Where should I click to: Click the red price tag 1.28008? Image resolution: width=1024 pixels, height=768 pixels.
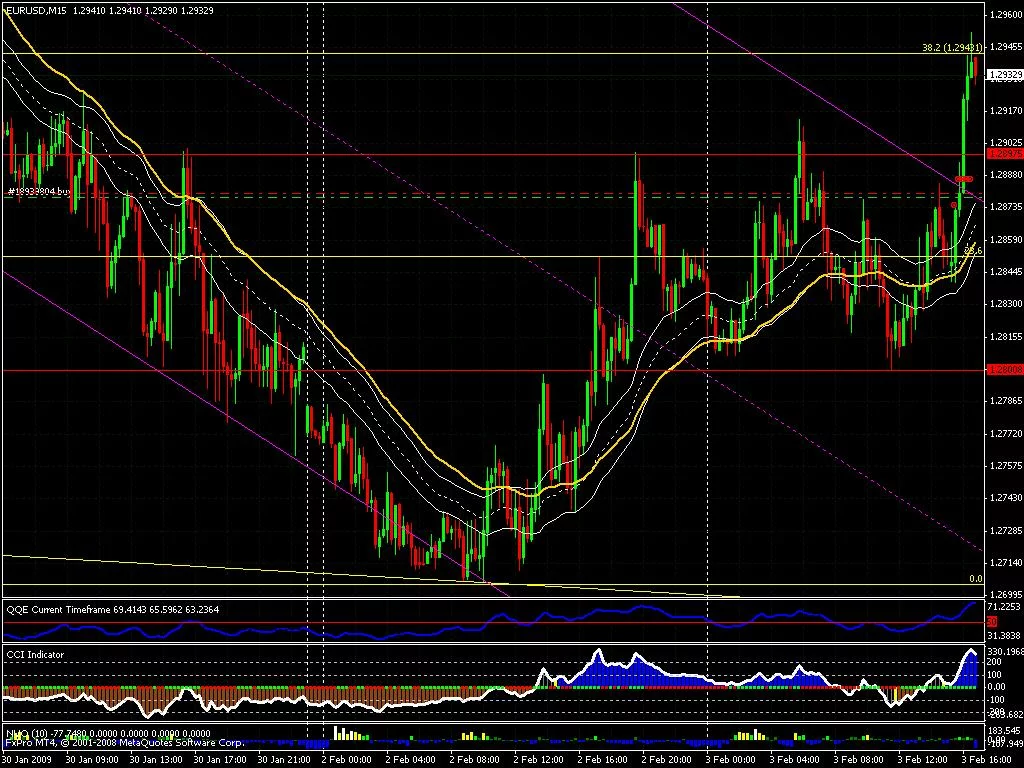(1006, 370)
